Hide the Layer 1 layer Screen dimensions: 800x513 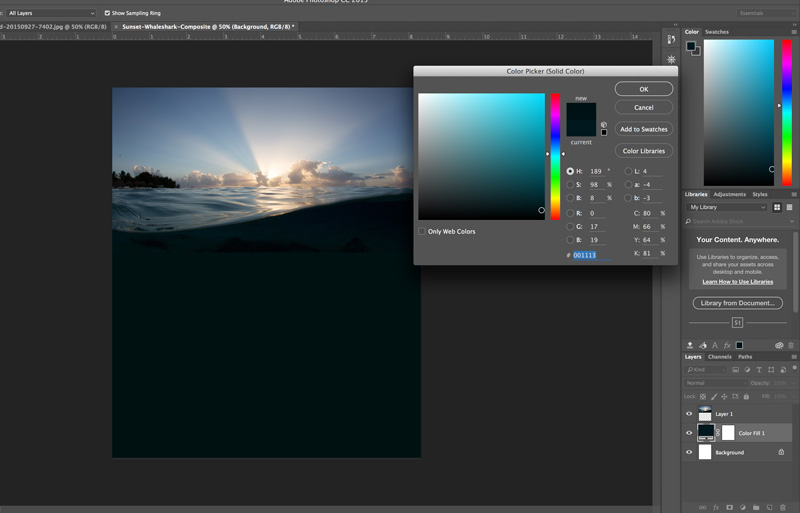[x=689, y=413]
